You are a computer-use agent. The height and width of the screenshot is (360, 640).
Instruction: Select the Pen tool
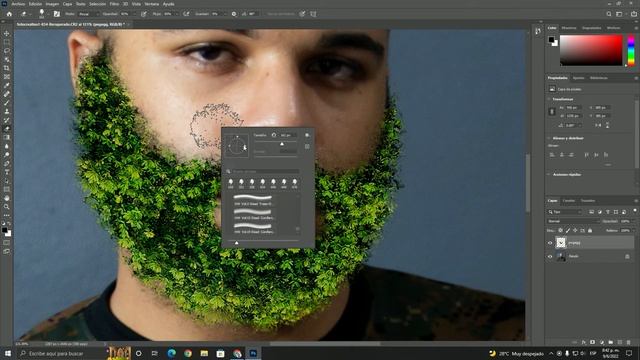point(7,164)
